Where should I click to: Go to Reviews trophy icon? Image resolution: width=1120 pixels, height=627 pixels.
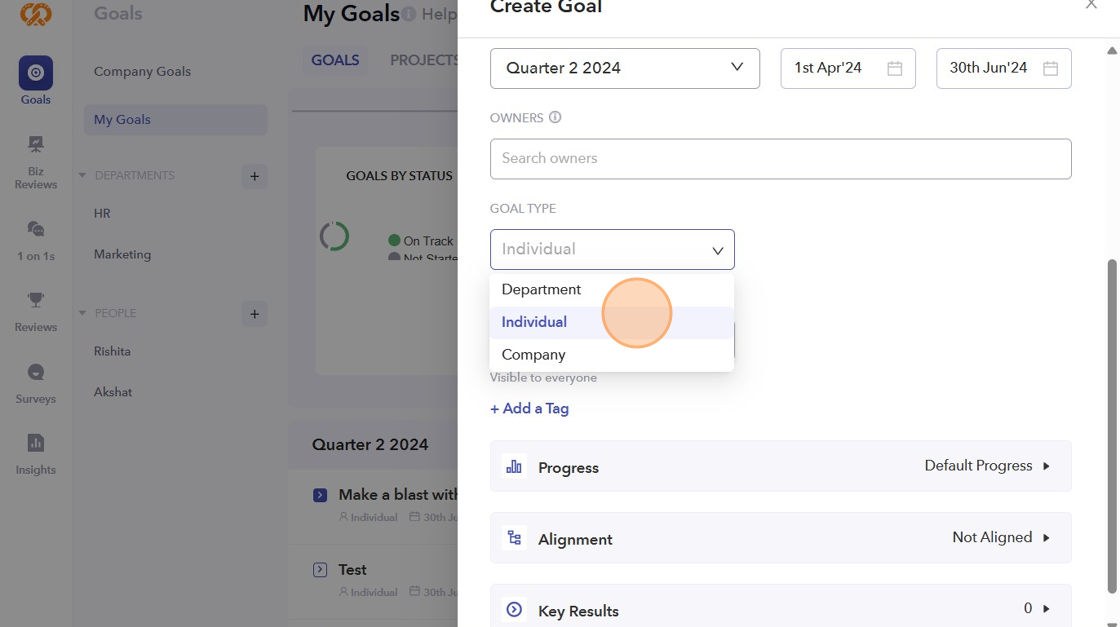click(36, 301)
